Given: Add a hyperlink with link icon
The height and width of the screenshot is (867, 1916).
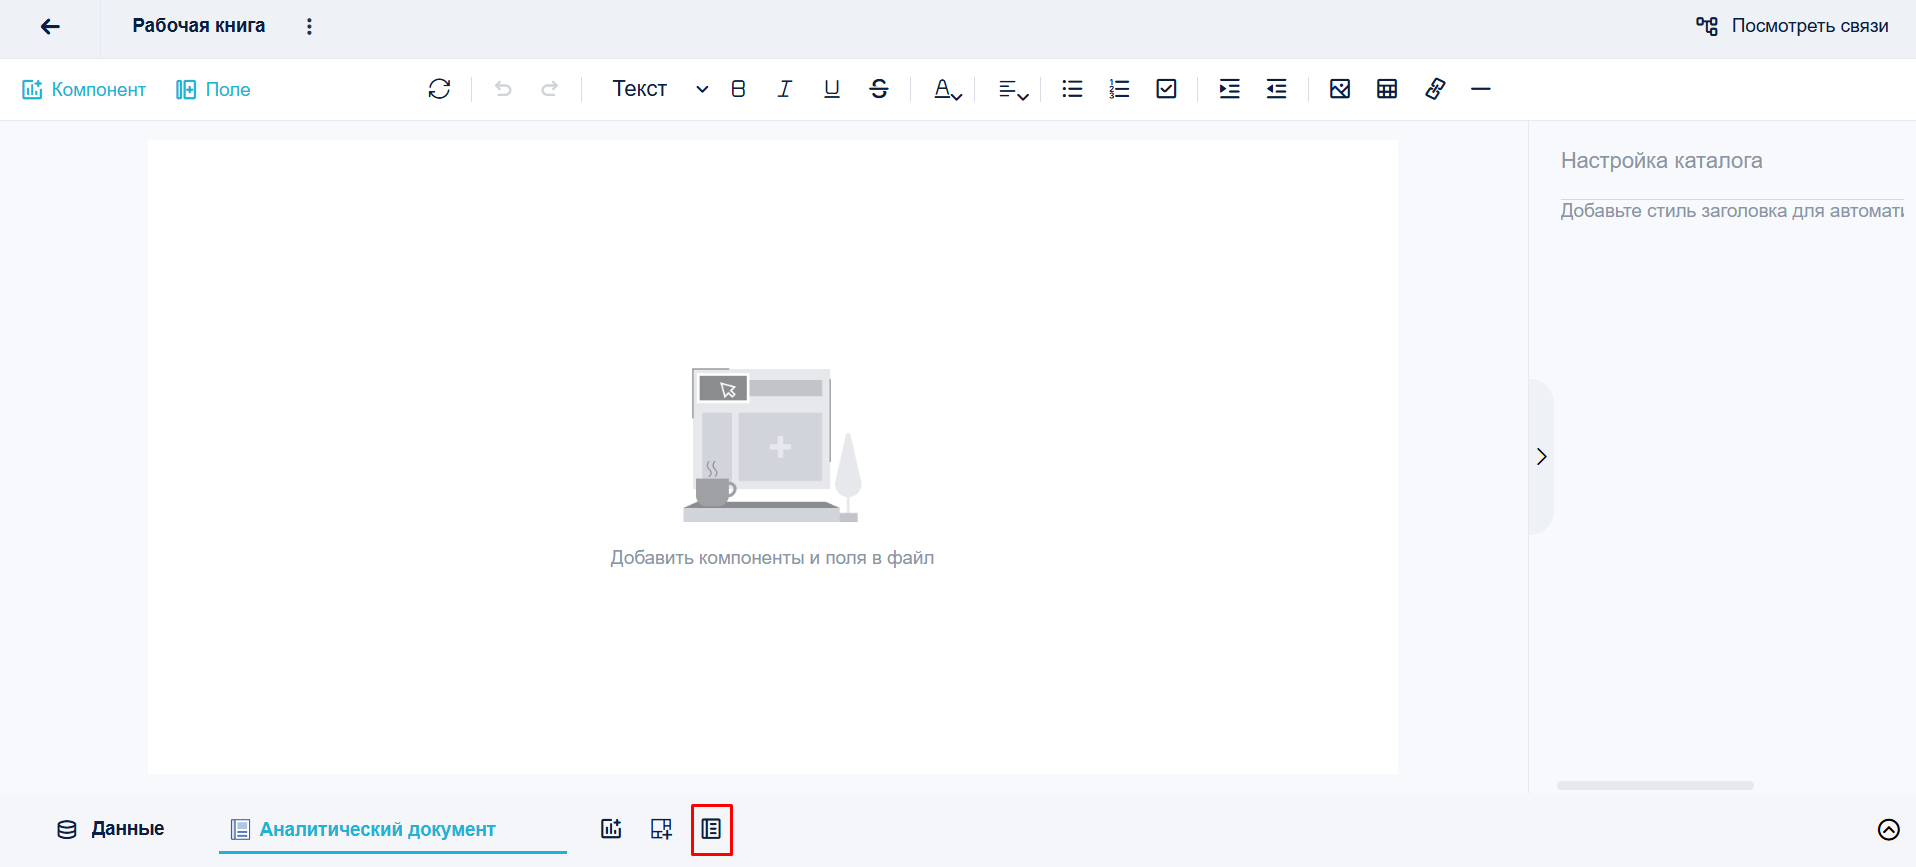Looking at the screenshot, I should click(x=1435, y=89).
